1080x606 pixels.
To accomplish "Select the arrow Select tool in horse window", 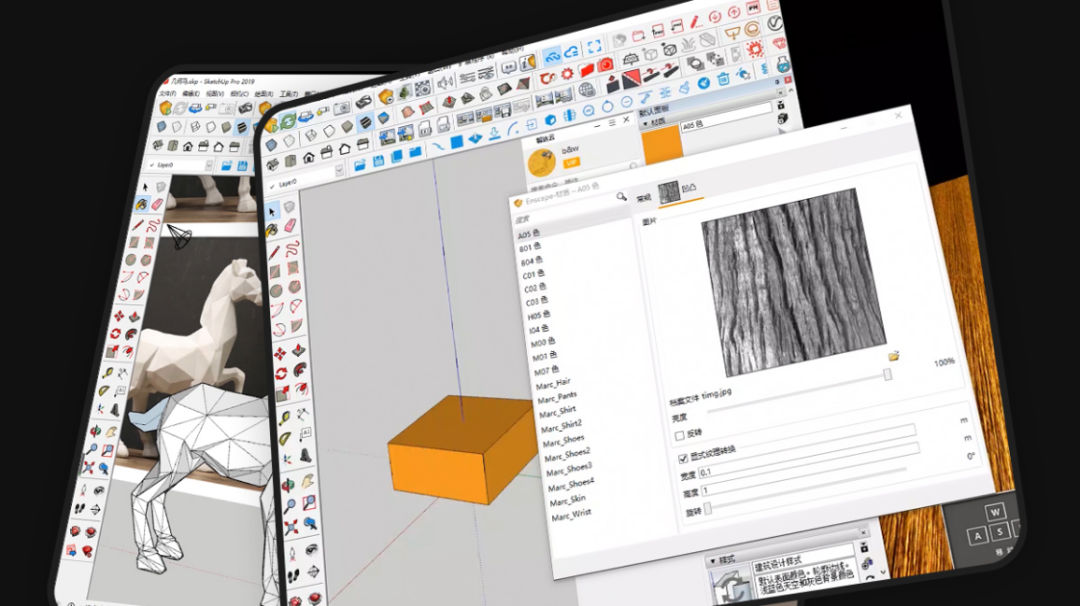I will coord(145,187).
